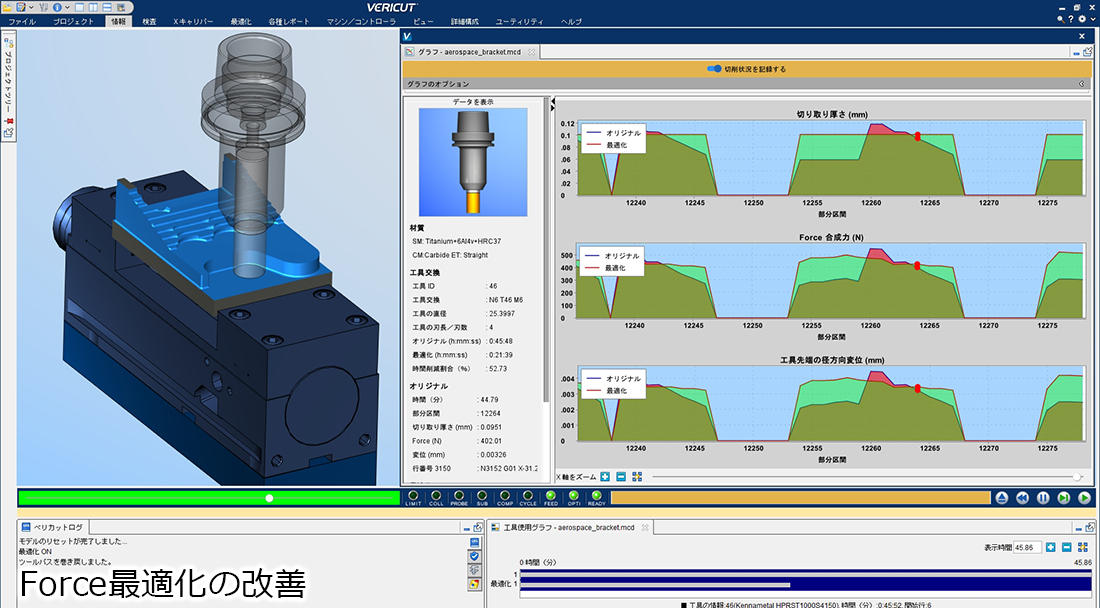The width and height of the screenshot is (1100, 608).
Task: Minimize the graph panel with blue dash
Action: pos(1076,53)
